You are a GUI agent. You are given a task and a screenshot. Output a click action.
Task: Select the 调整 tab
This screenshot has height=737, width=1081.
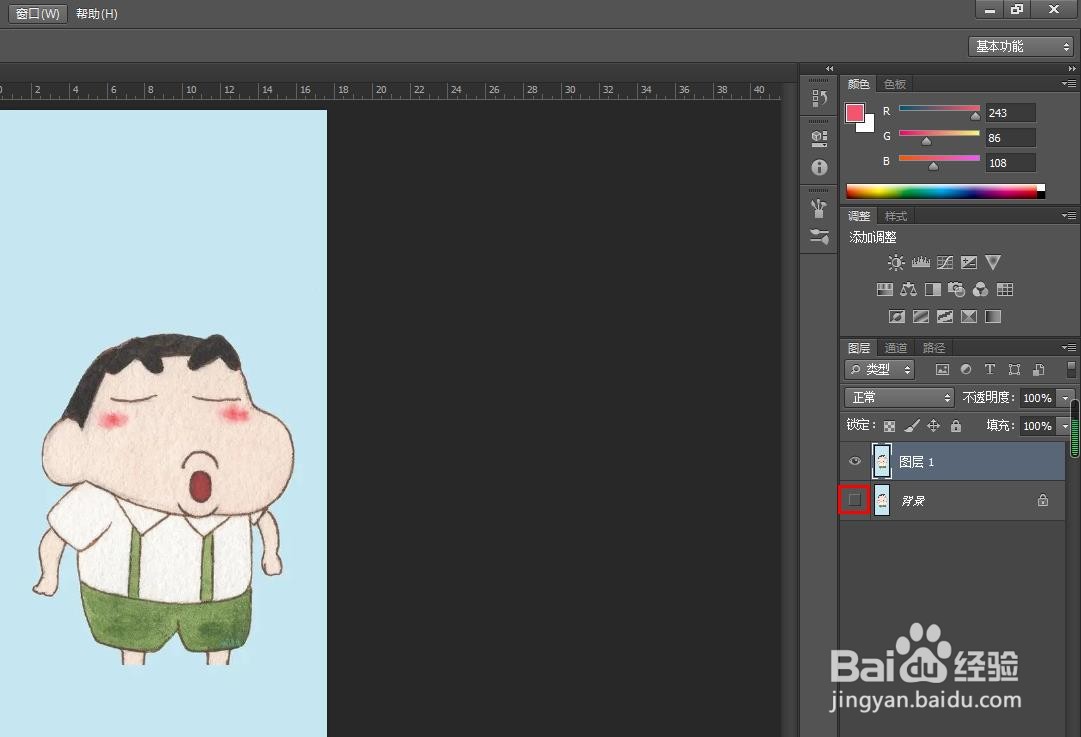coord(858,216)
